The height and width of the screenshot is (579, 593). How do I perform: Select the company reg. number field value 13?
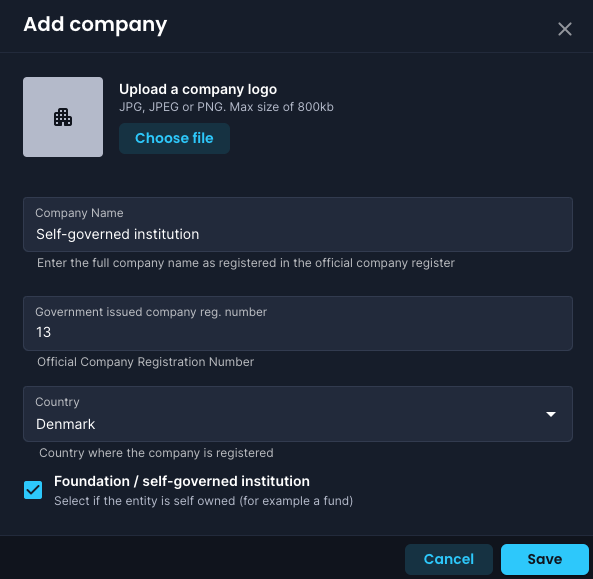pyautogui.click(x=43, y=332)
